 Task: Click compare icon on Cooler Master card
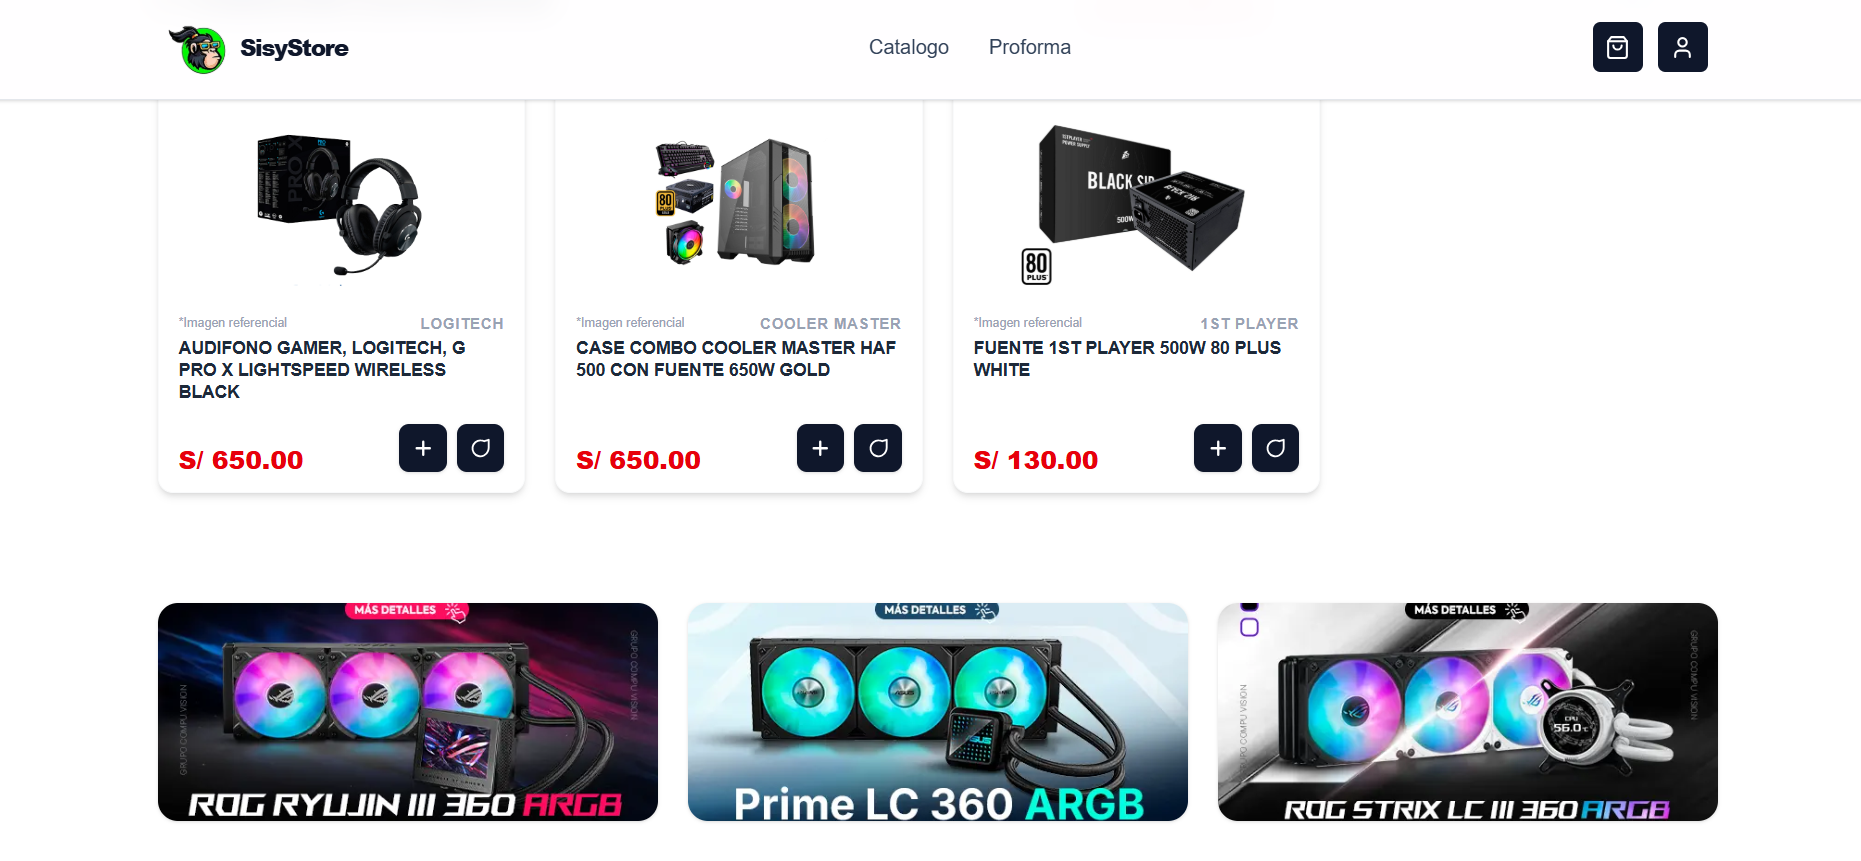(878, 448)
